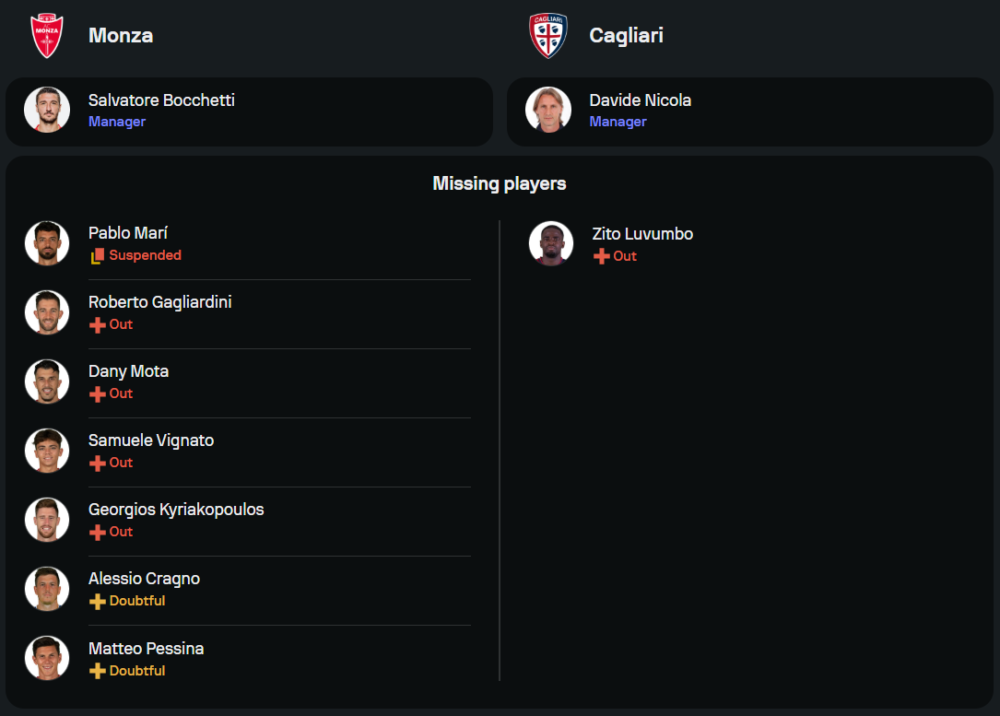Select Georgios Kyriakopoulos's name
The image size is (1000, 716).
(x=176, y=509)
